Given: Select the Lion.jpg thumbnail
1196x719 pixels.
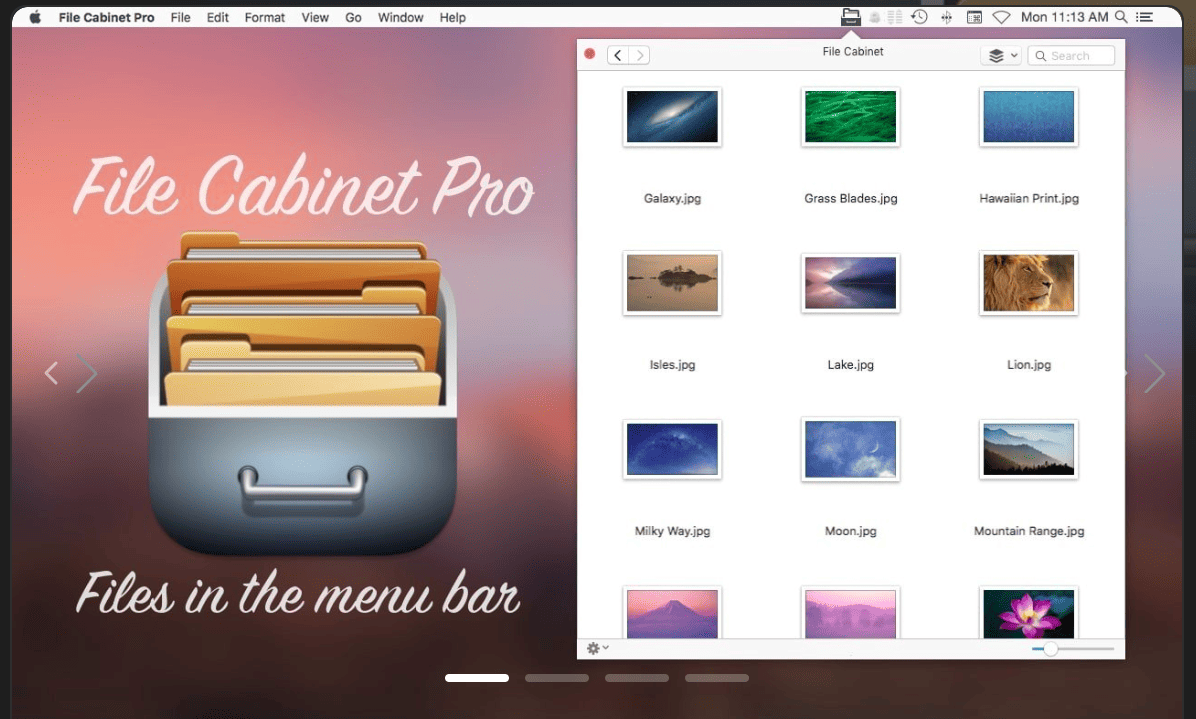Looking at the screenshot, I should [1029, 283].
